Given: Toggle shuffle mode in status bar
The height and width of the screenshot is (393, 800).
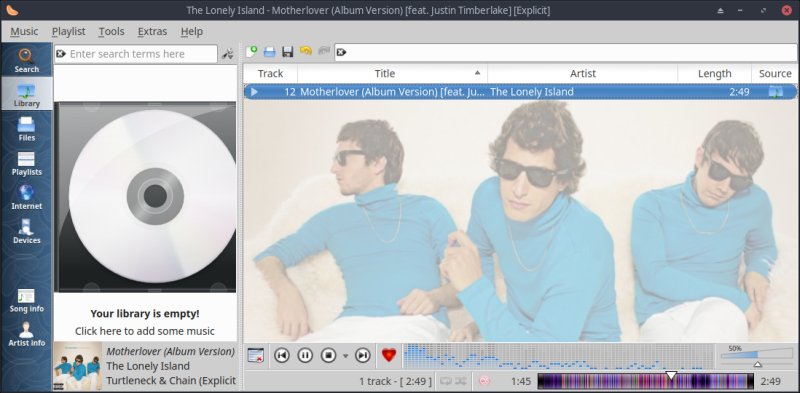Looking at the screenshot, I should click(461, 381).
